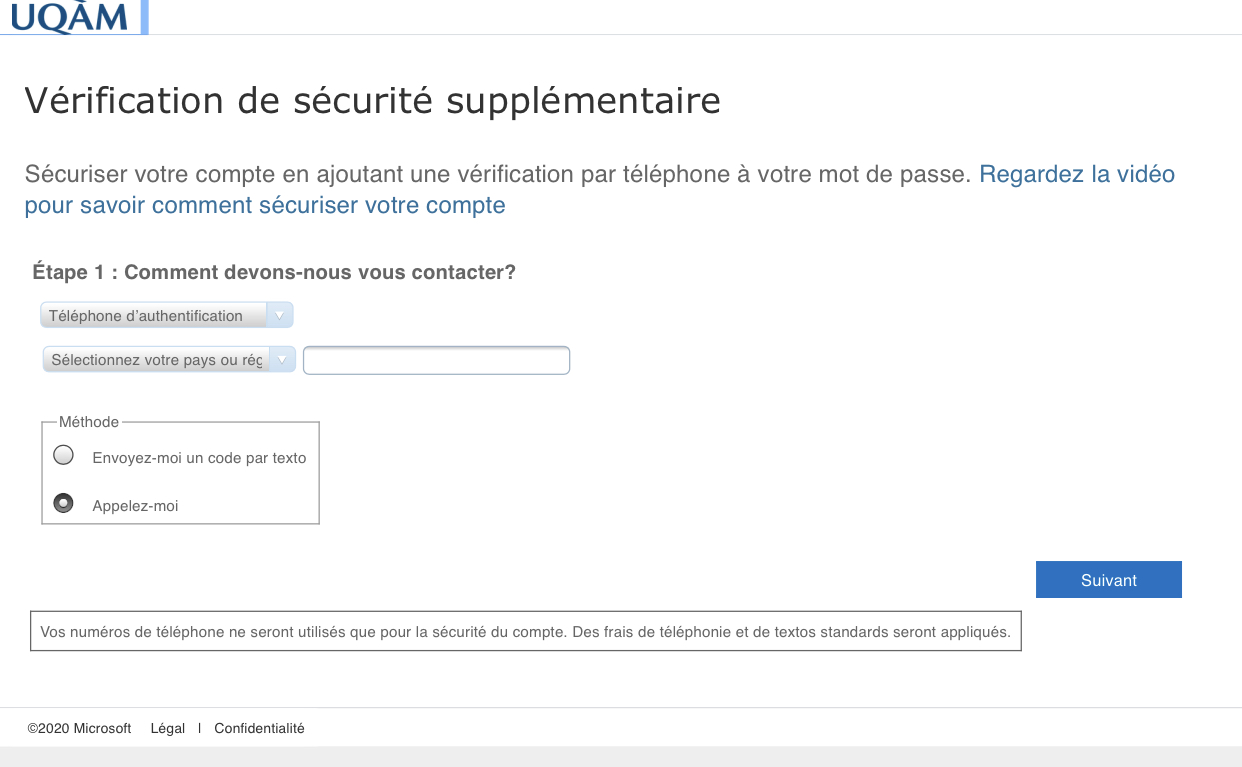This screenshot has width=1242, height=767.
Task: Click 'pour savoir comment sécuriser votre compte' link text
Action: tap(265, 206)
